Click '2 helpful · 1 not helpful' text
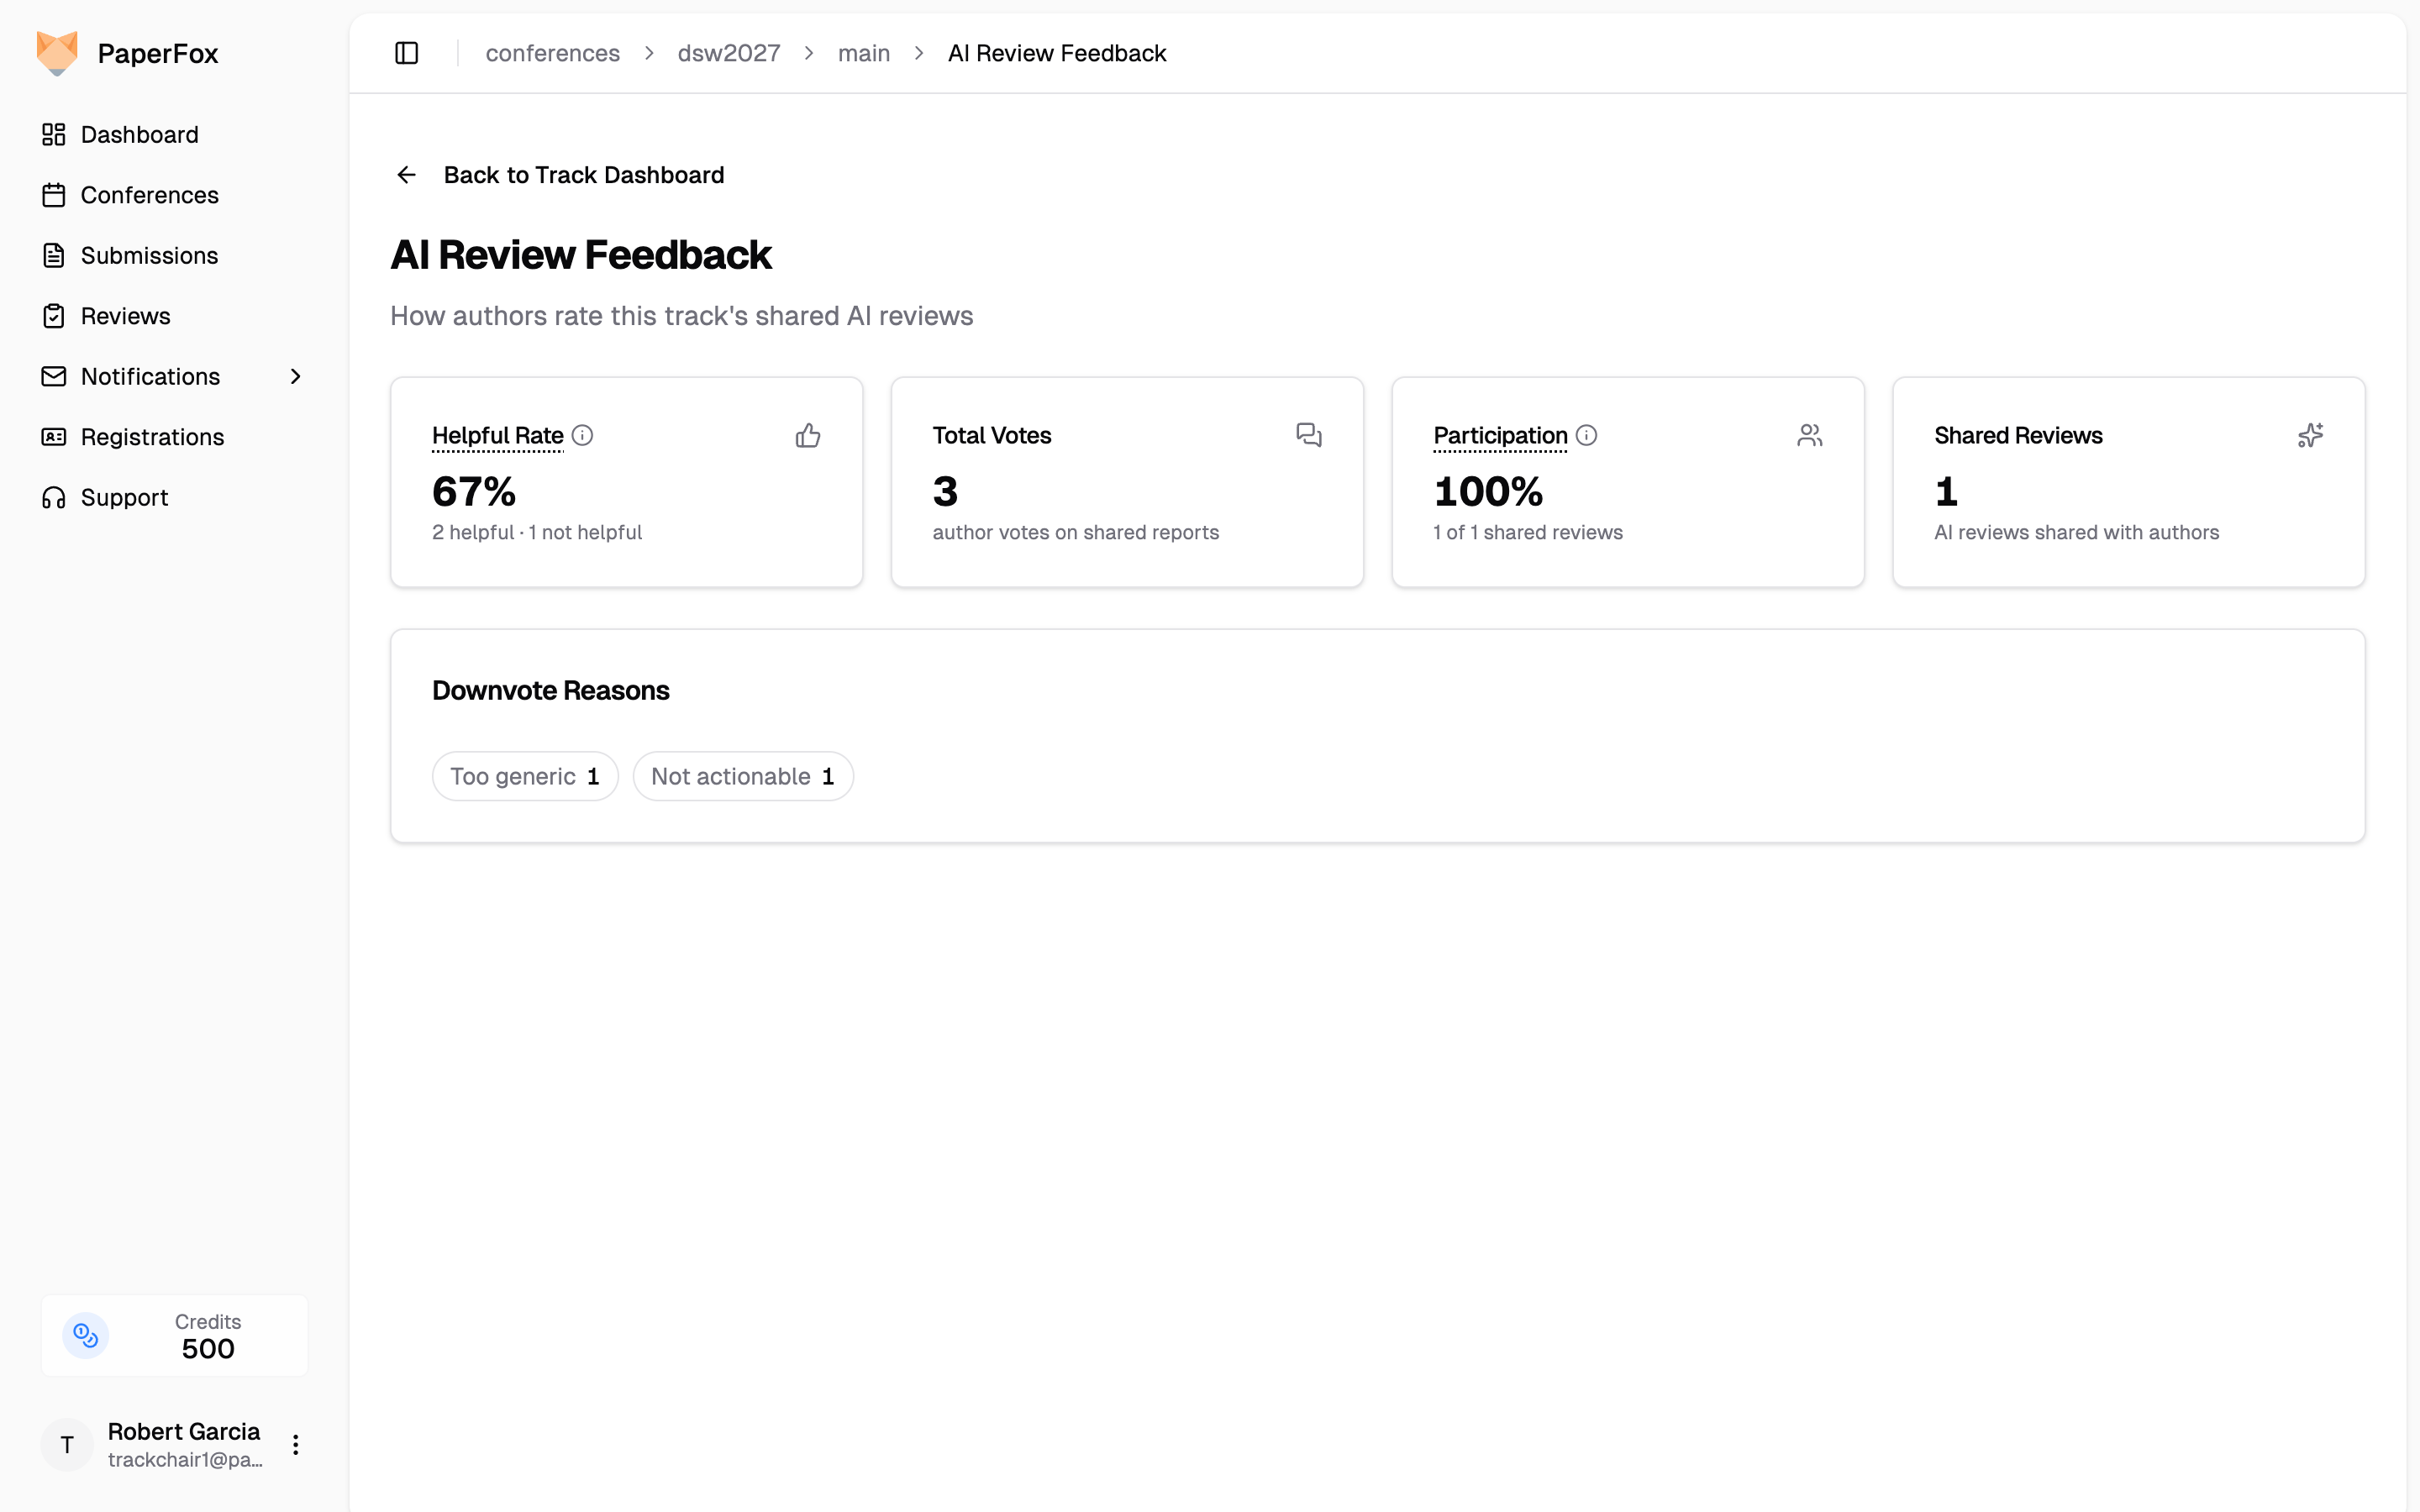Screen dimensions: 2420x1512 [537, 532]
